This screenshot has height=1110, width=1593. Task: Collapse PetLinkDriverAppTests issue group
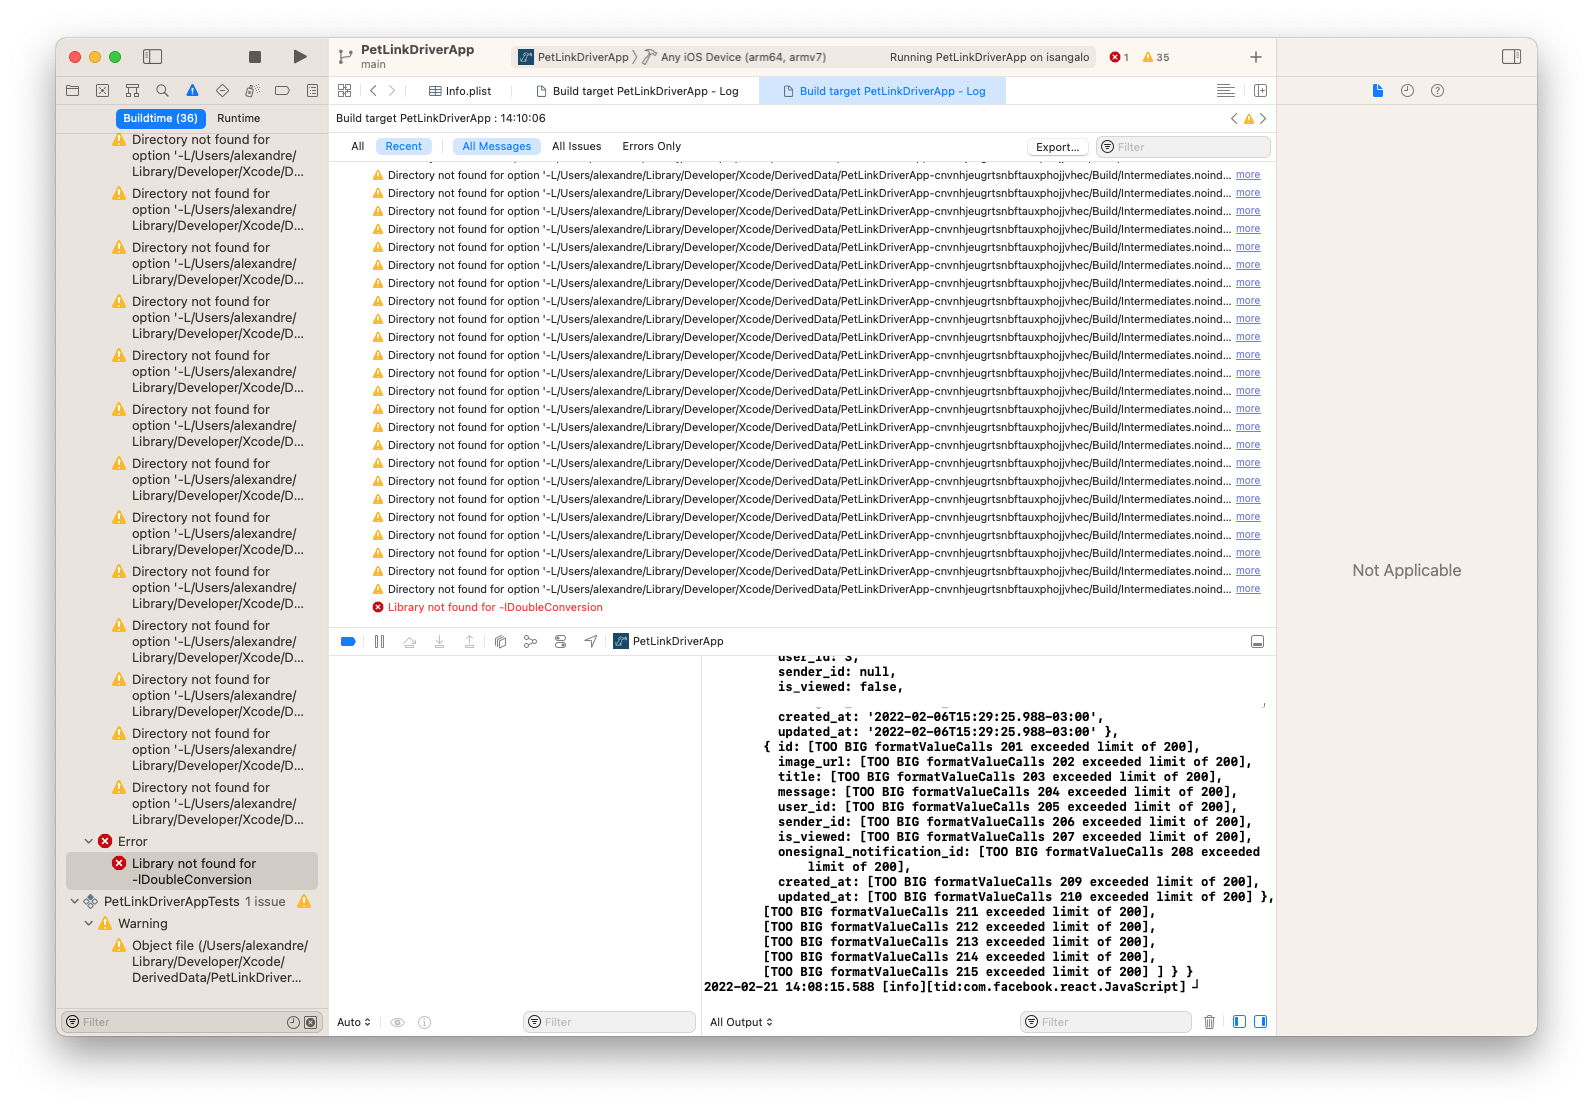[75, 901]
